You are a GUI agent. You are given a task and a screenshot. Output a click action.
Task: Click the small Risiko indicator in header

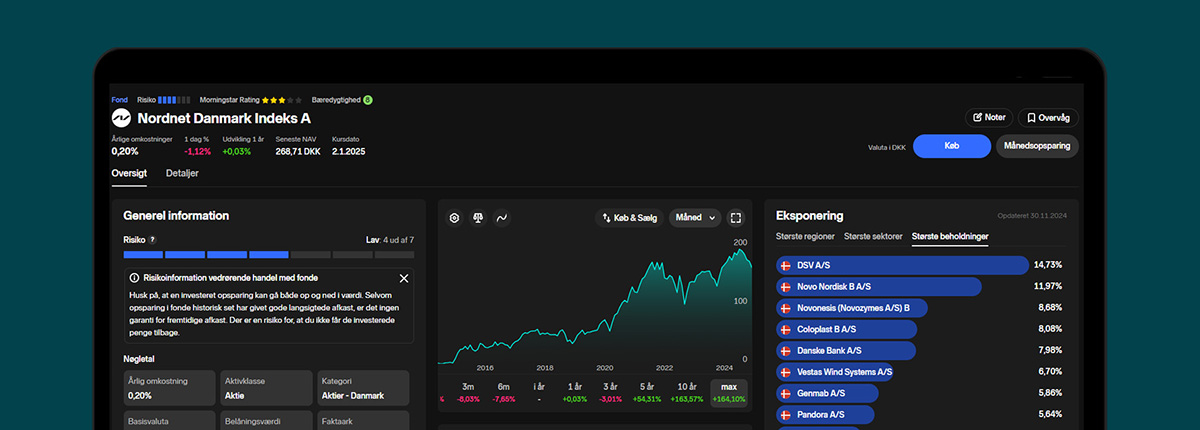point(174,100)
